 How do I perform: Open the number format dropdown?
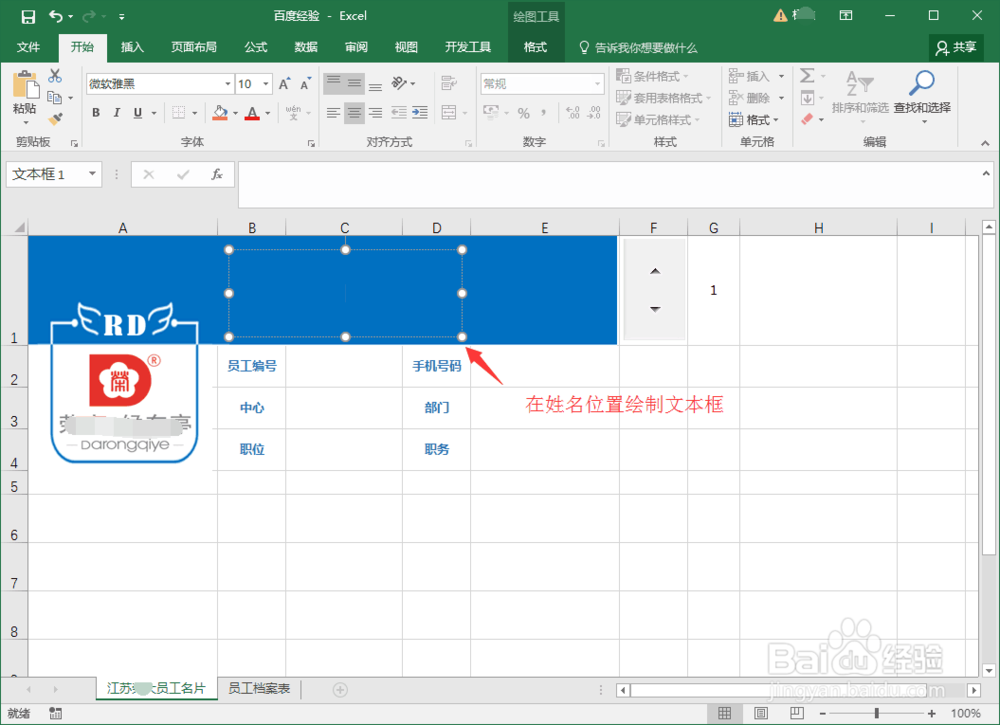click(598, 84)
